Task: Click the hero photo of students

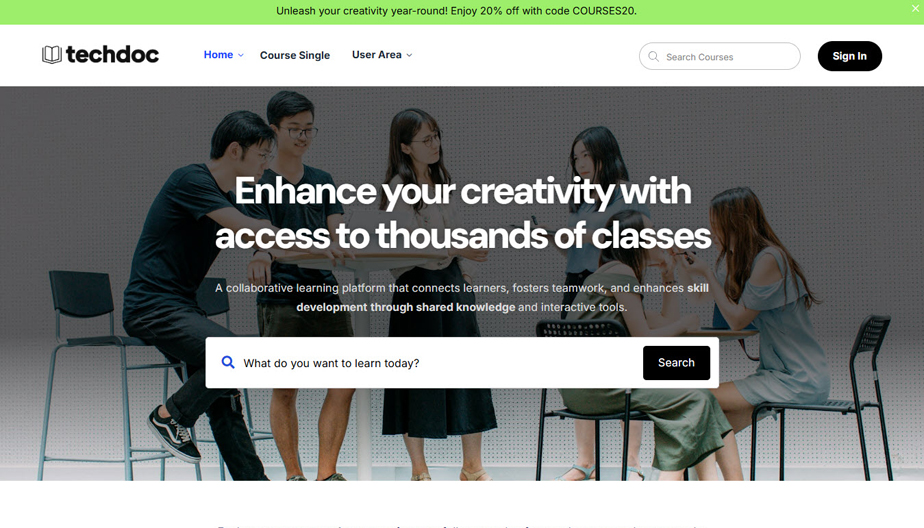Action: pos(462,283)
